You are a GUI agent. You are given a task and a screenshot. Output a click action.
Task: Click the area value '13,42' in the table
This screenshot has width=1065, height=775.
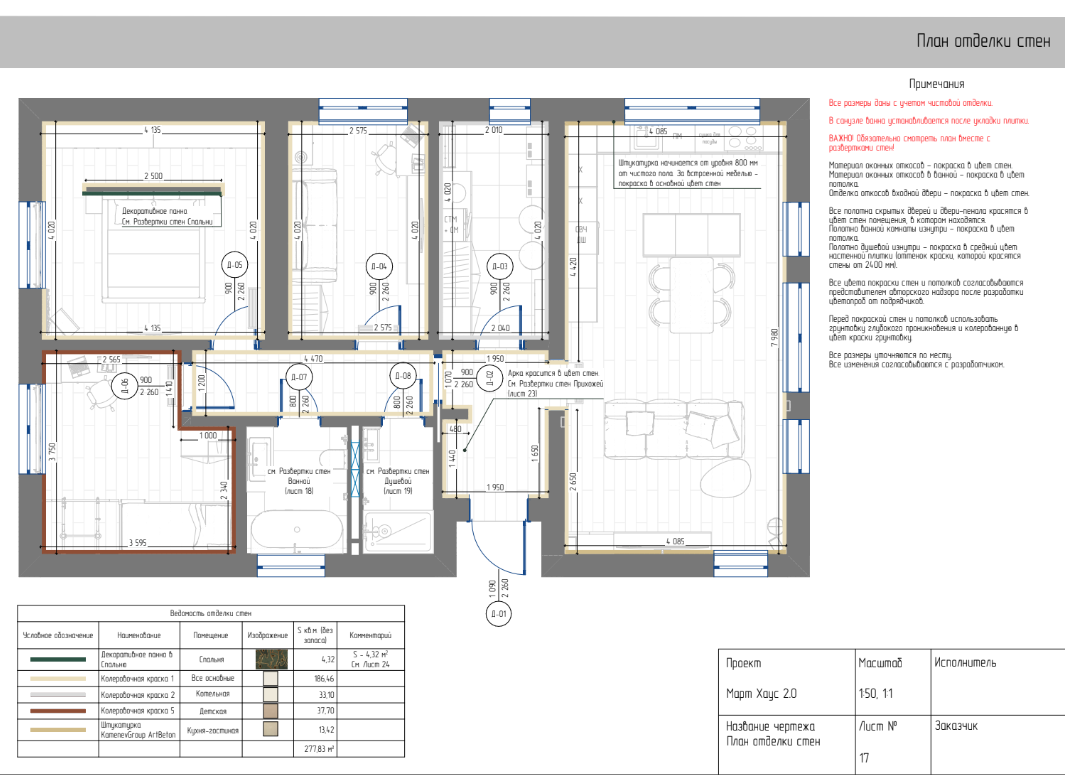(x=327, y=730)
